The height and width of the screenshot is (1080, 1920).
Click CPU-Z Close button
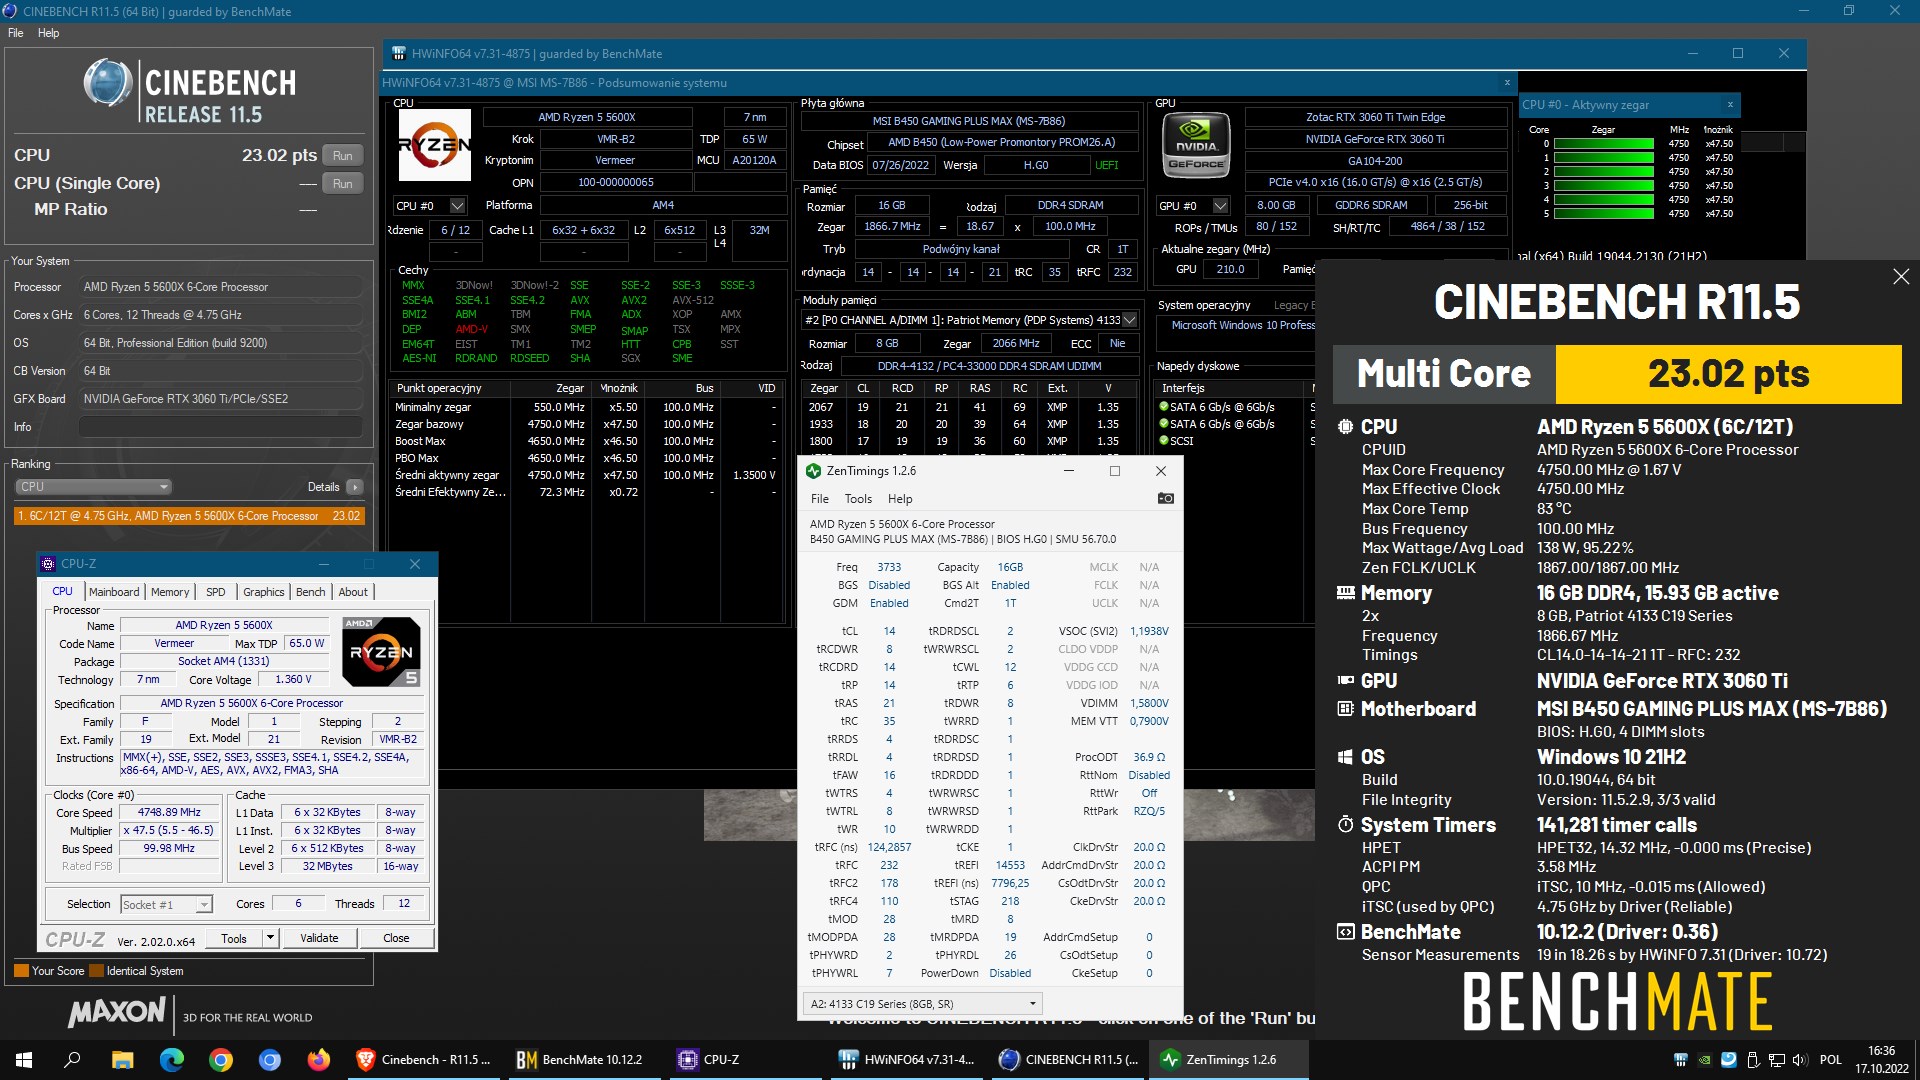[396, 938]
